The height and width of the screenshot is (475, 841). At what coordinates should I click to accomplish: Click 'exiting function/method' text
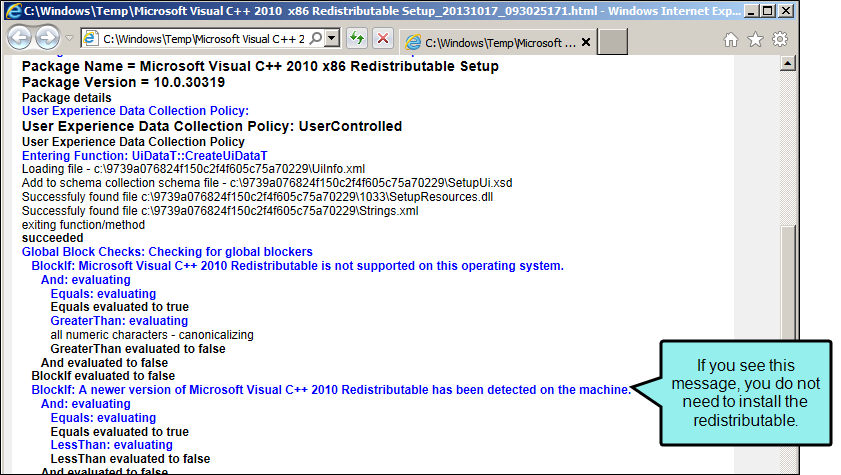click(x=83, y=225)
